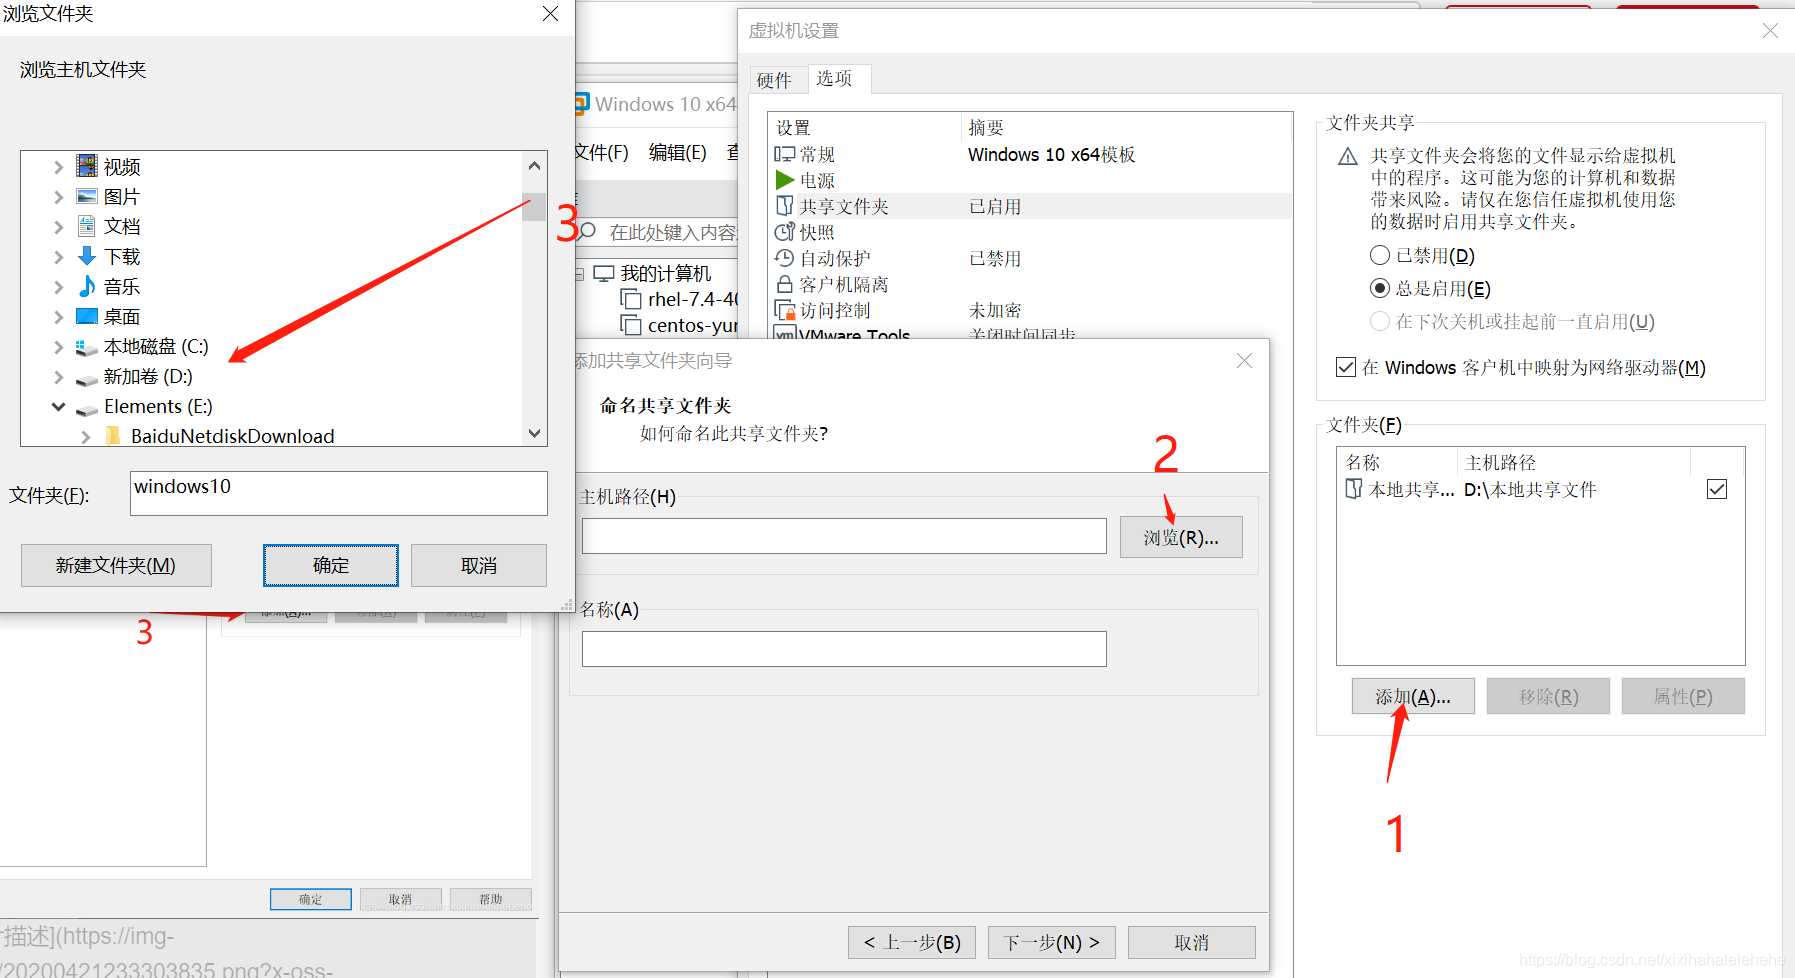Viewport: 1795px width, 978px height.
Task: Select 在下次关机或挂起前一直启用 radio button
Action: coord(1380,321)
